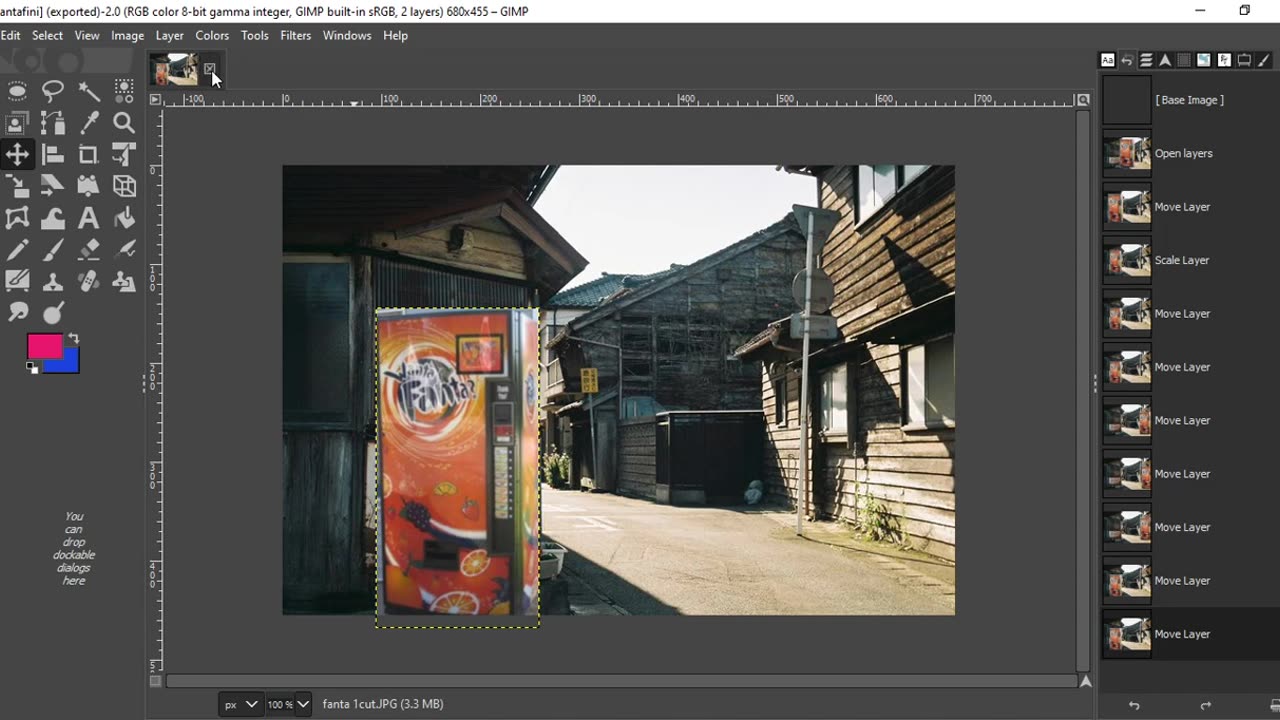The image size is (1280, 720).
Task: Click the zoom-on-resize magnifier at the ruler corner
Action: [x=1083, y=100]
